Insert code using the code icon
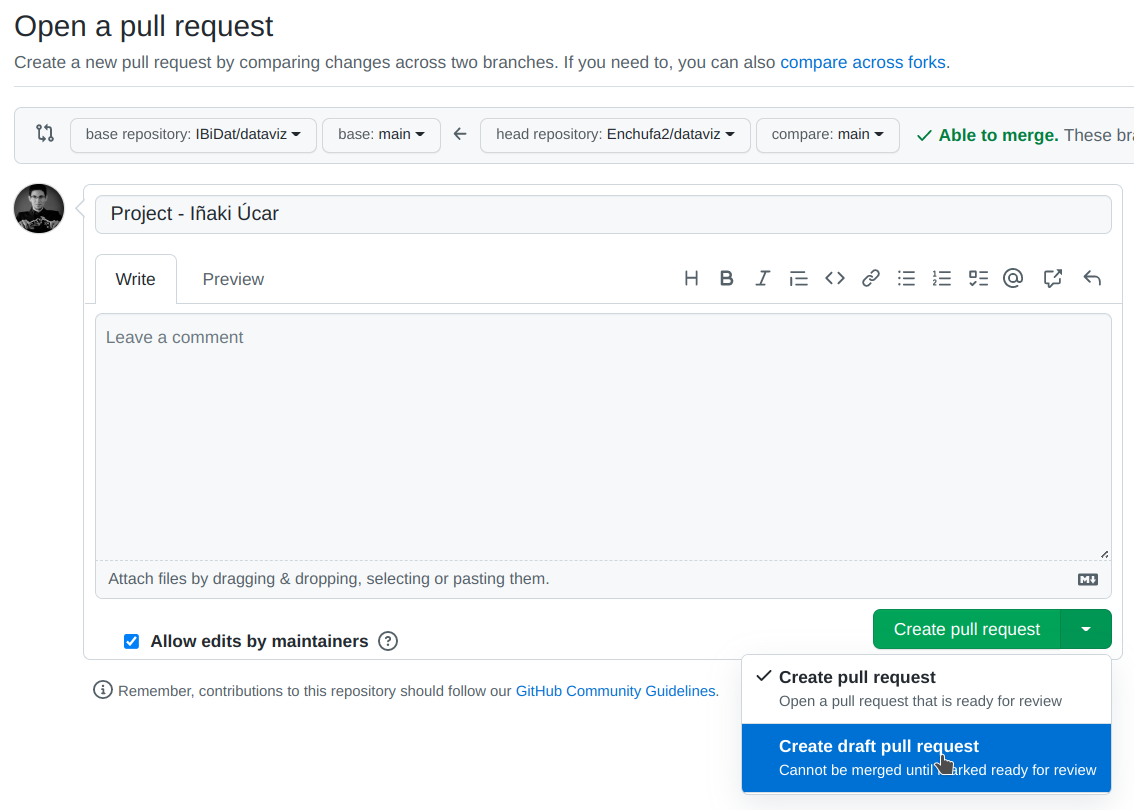 [835, 278]
